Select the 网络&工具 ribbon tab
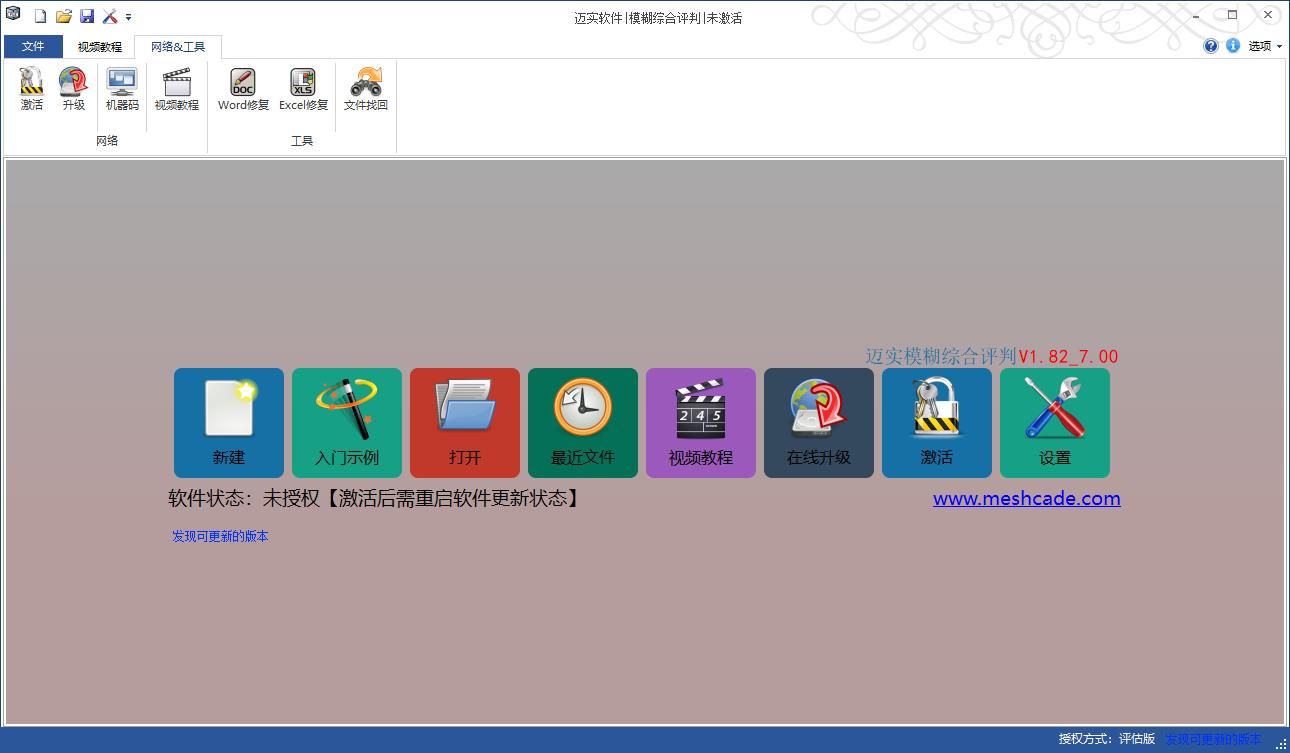1290x753 pixels. [x=178, y=47]
